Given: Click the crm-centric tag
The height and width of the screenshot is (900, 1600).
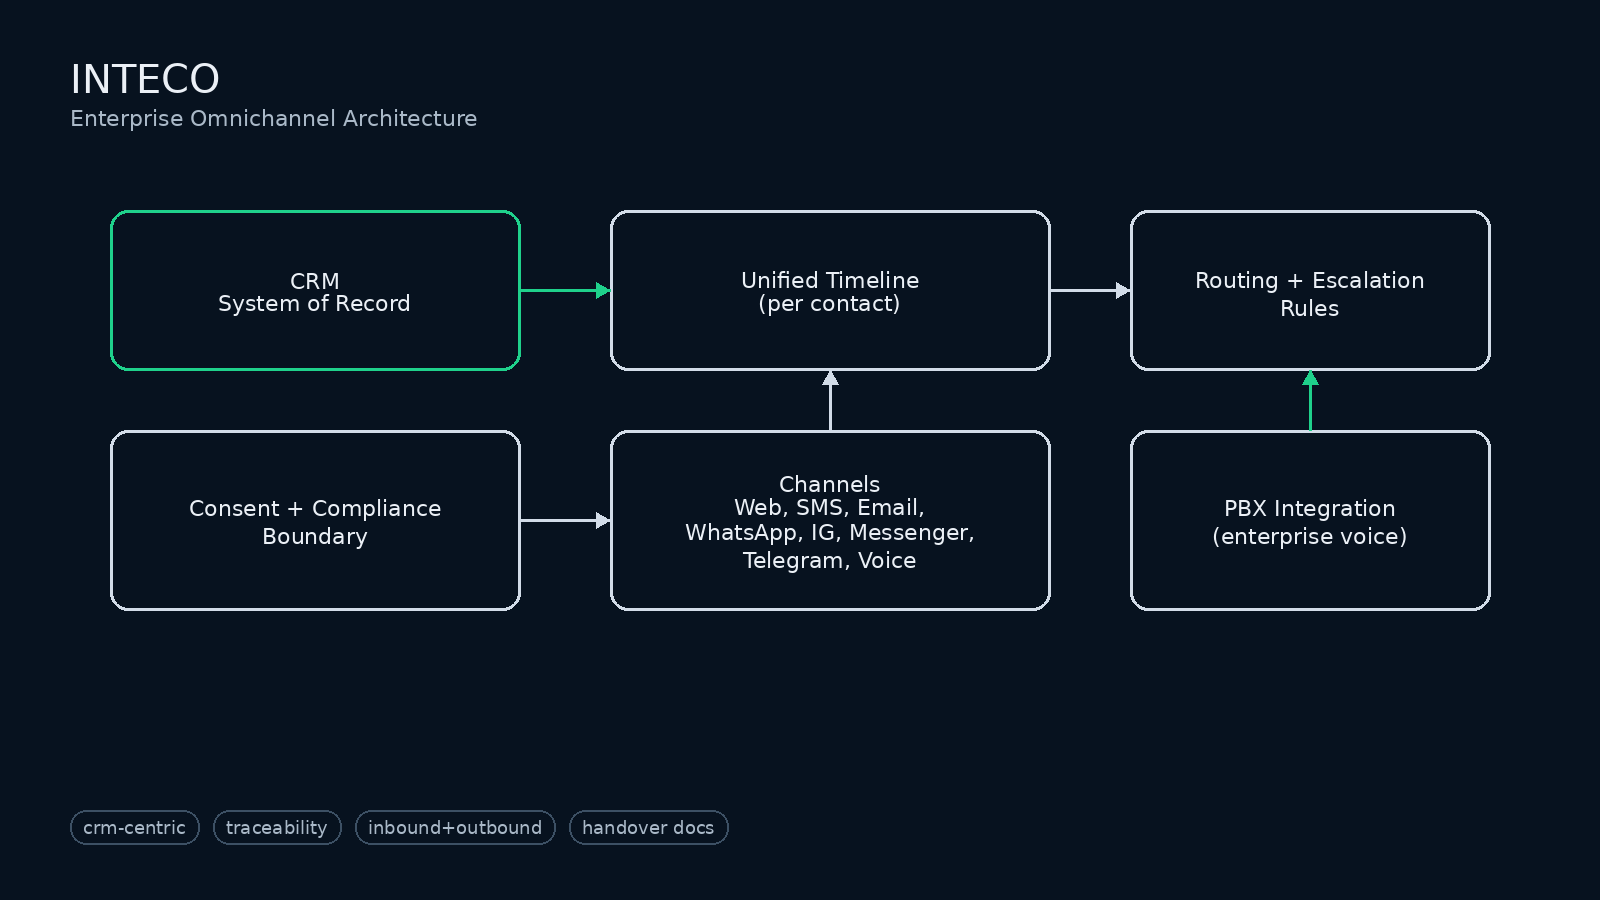Looking at the screenshot, I should (134, 828).
